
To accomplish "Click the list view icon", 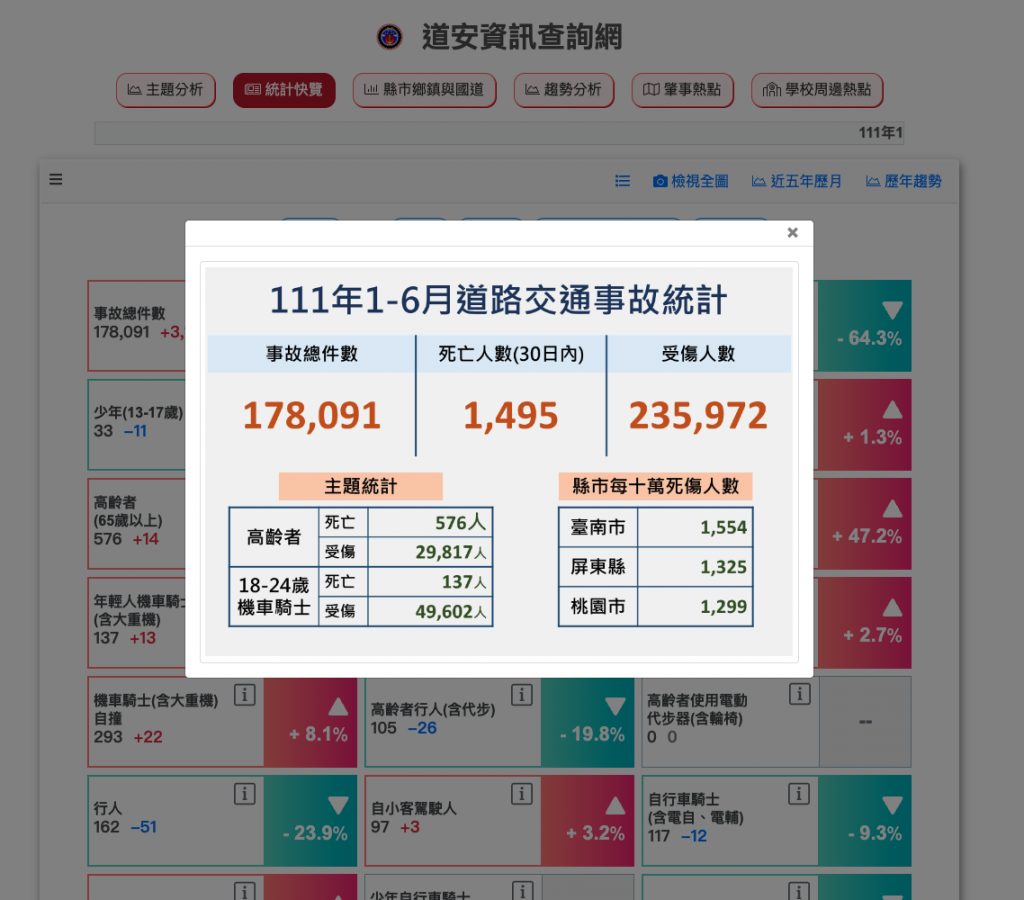I will pos(622,181).
